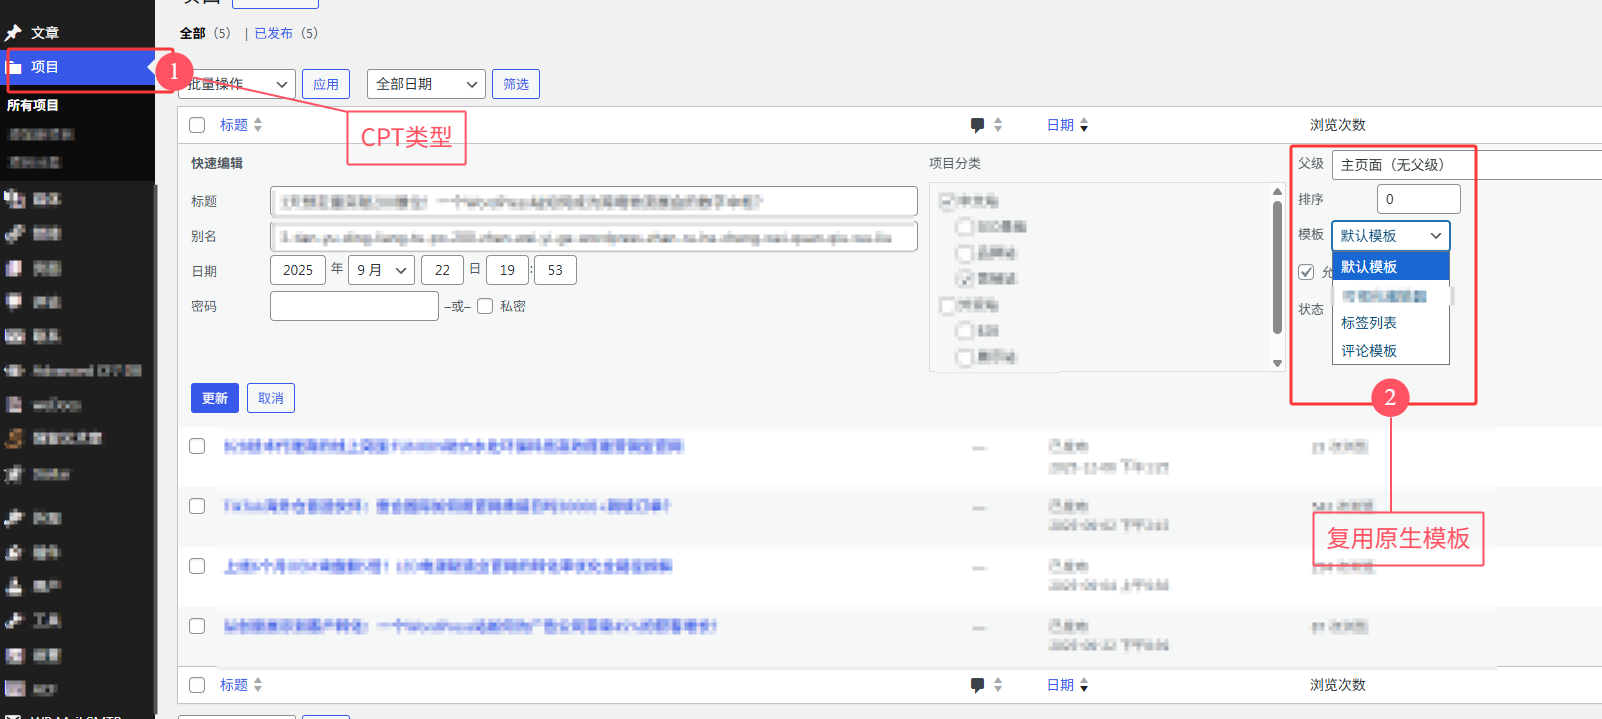Enable the 私密 checkbox

[x=485, y=306]
